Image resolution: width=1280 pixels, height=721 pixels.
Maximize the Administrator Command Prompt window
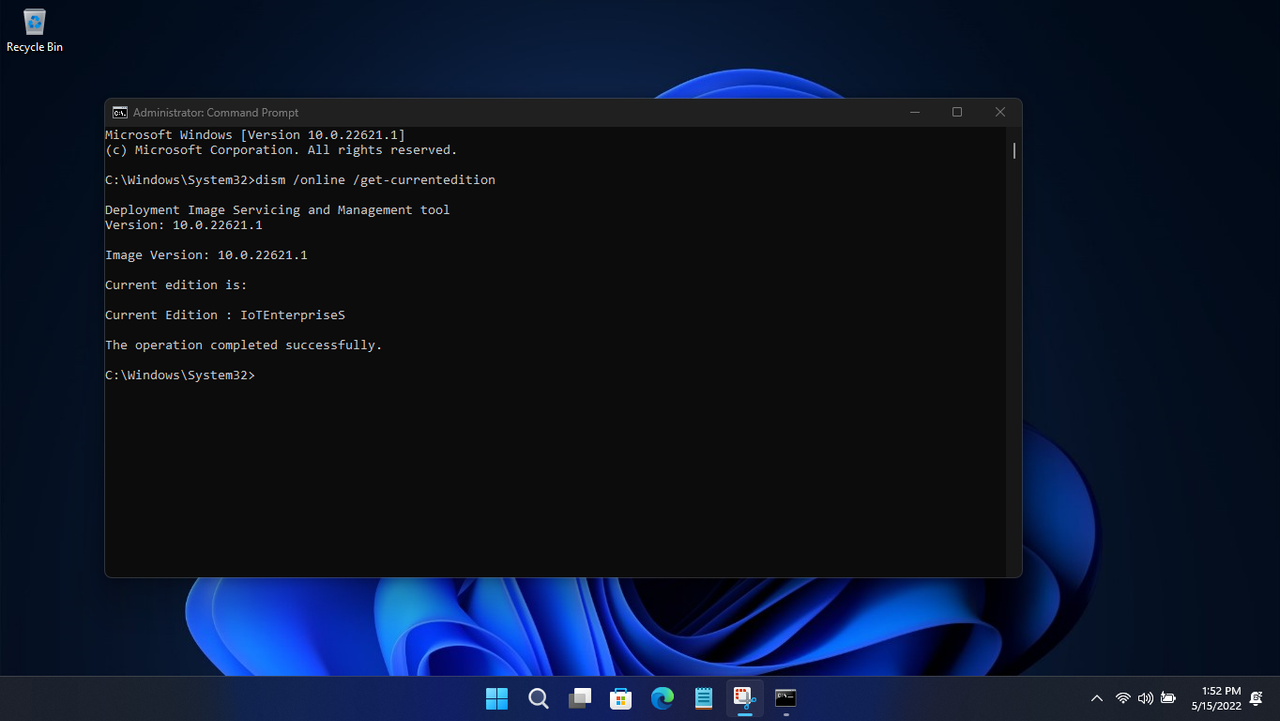957,112
